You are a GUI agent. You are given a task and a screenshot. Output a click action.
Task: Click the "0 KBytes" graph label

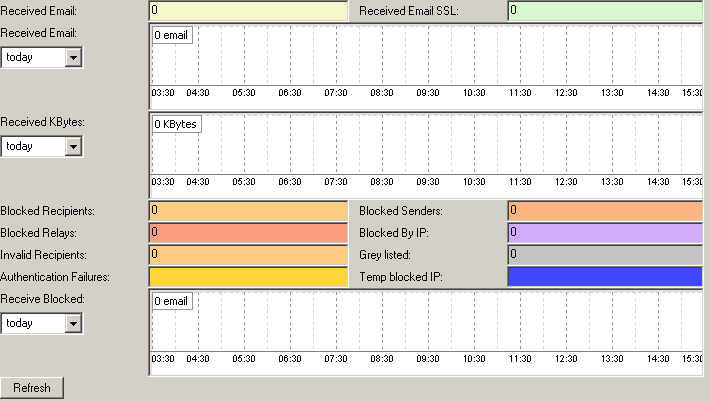177,125
